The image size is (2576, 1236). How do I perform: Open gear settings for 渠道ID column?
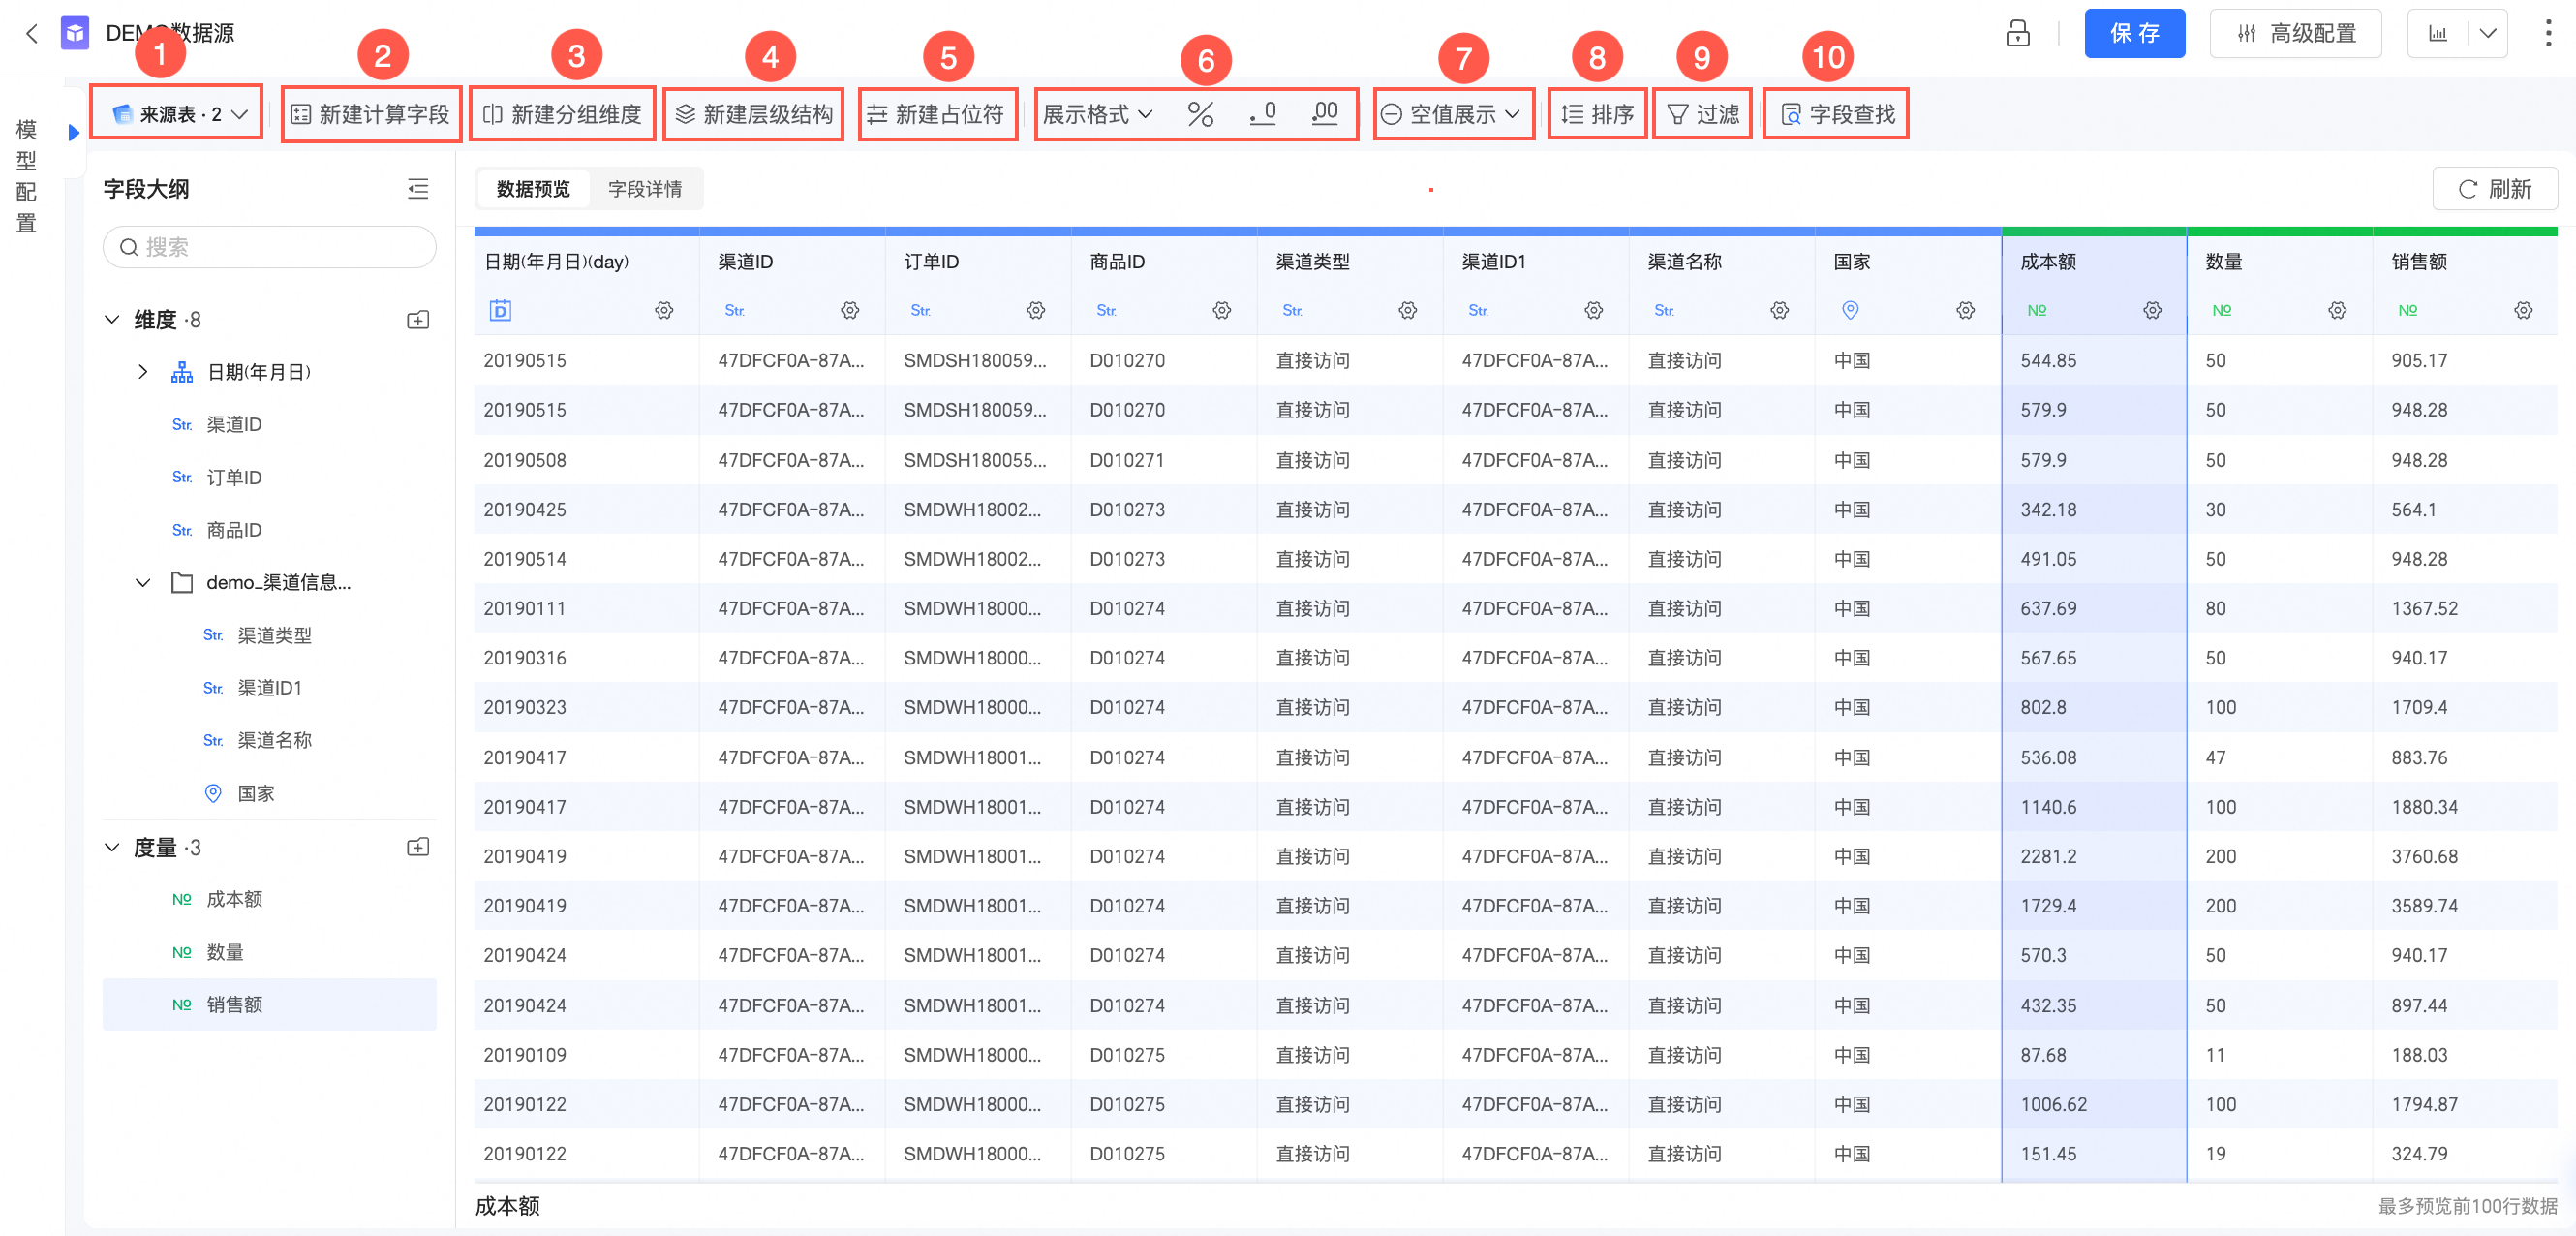click(850, 310)
